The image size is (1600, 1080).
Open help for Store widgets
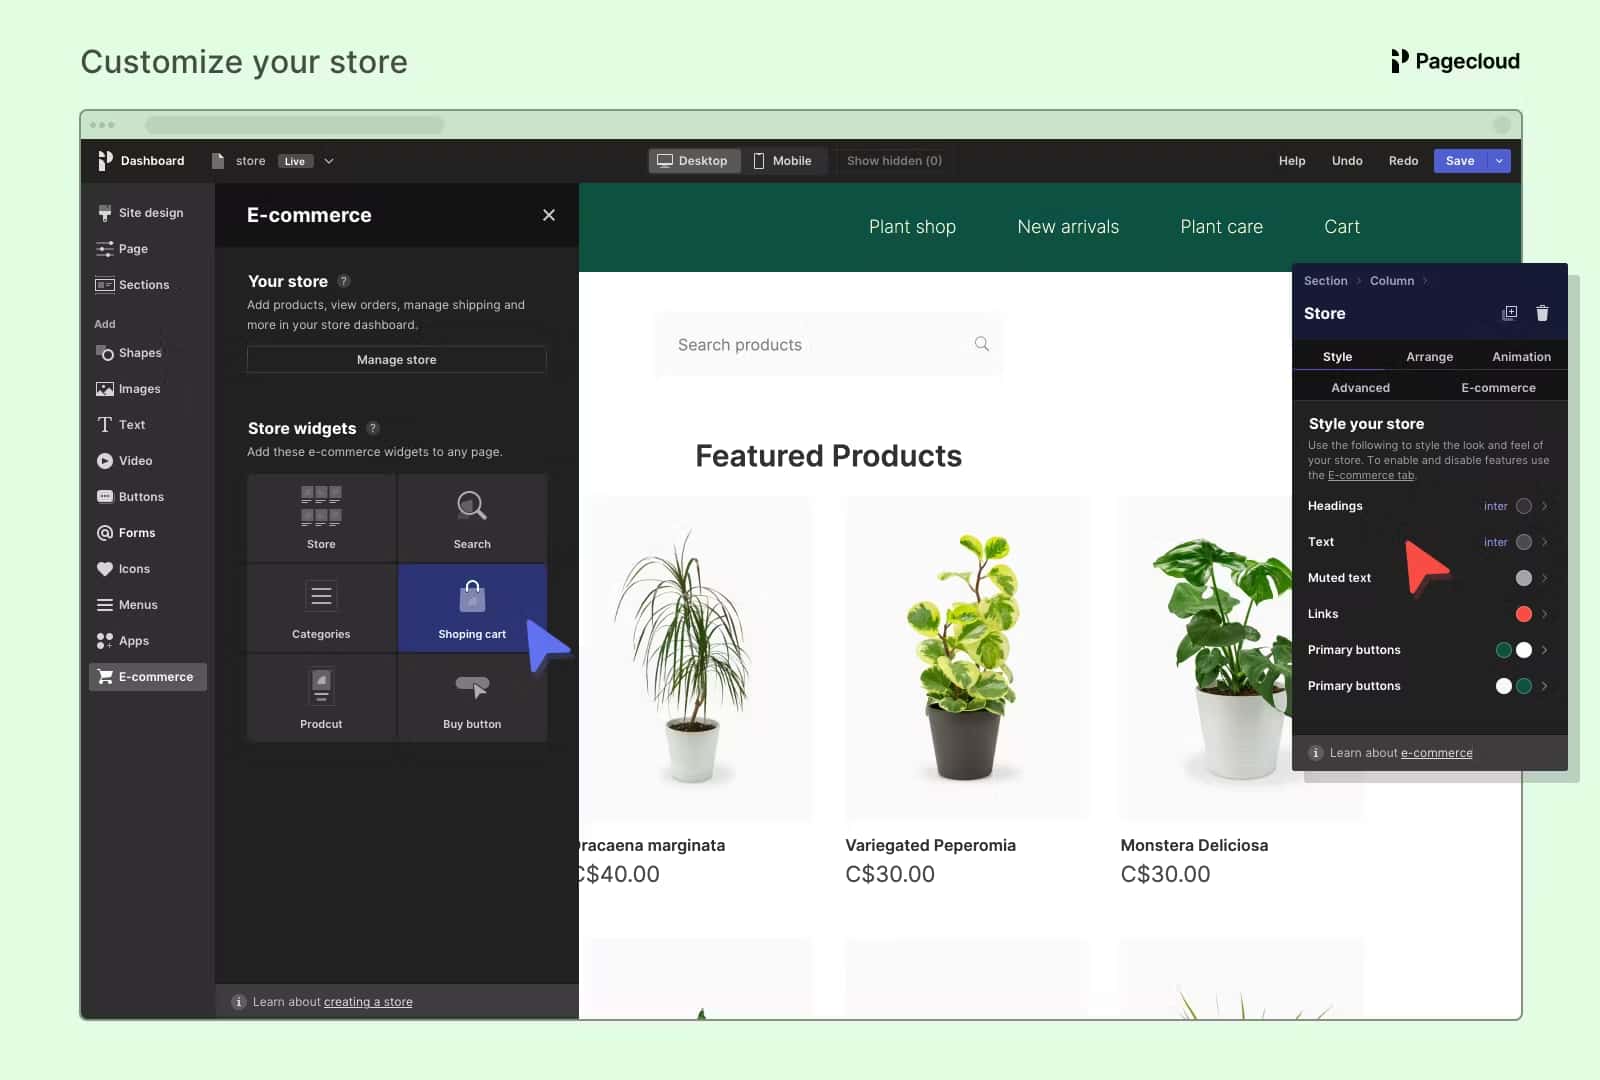(373, 428)
